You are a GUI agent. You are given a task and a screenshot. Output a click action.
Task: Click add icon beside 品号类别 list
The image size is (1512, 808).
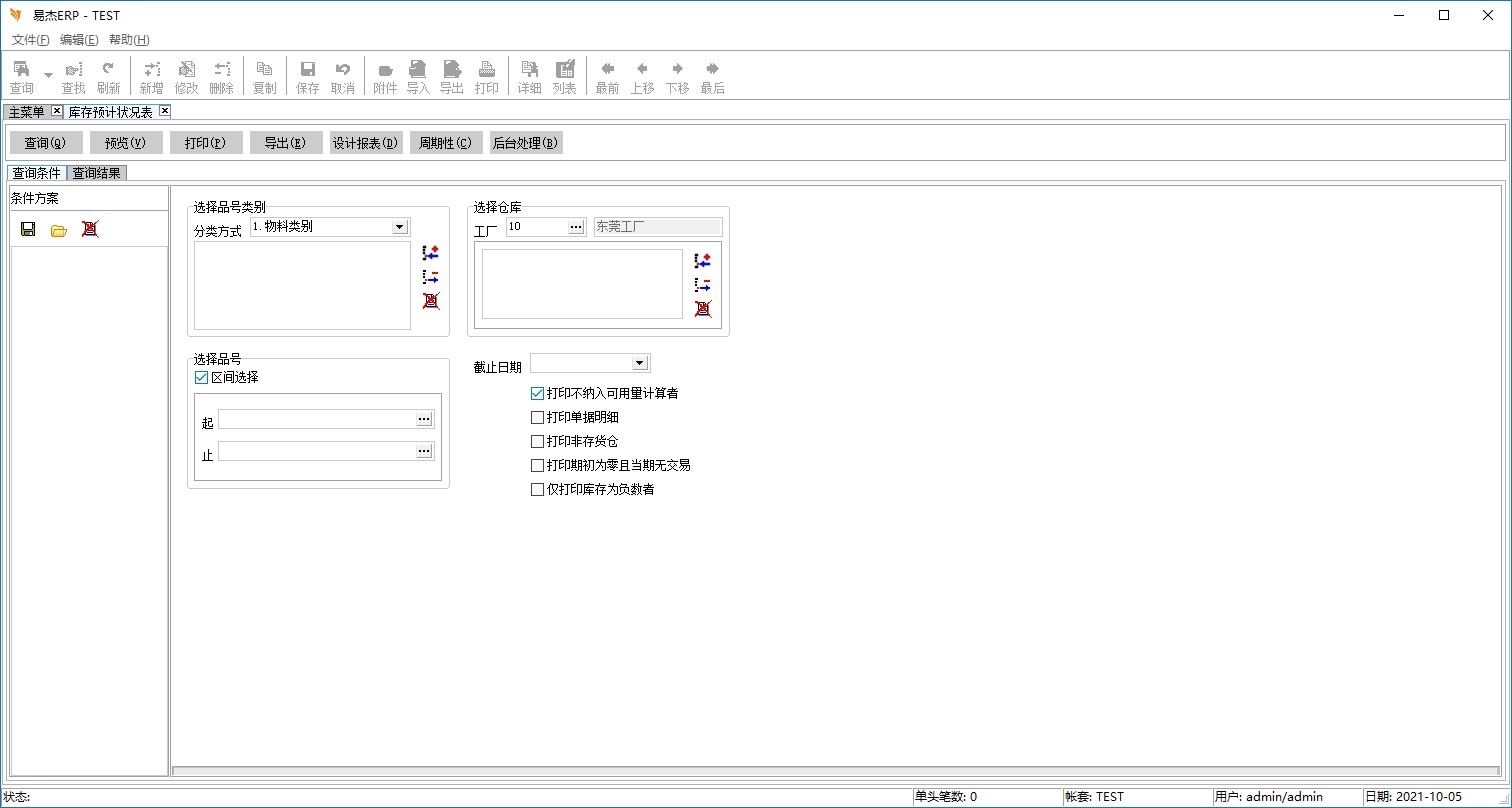pyautogui.click(x=431, y=253)
